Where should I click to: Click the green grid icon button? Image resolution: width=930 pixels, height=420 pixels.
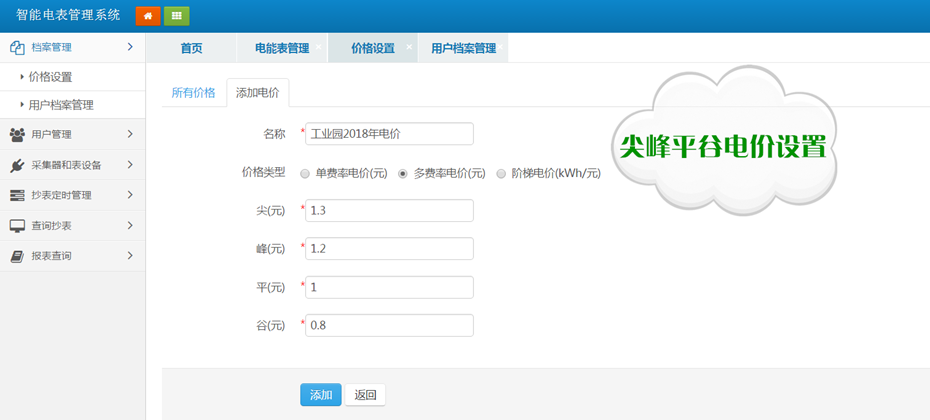(177, 16)
